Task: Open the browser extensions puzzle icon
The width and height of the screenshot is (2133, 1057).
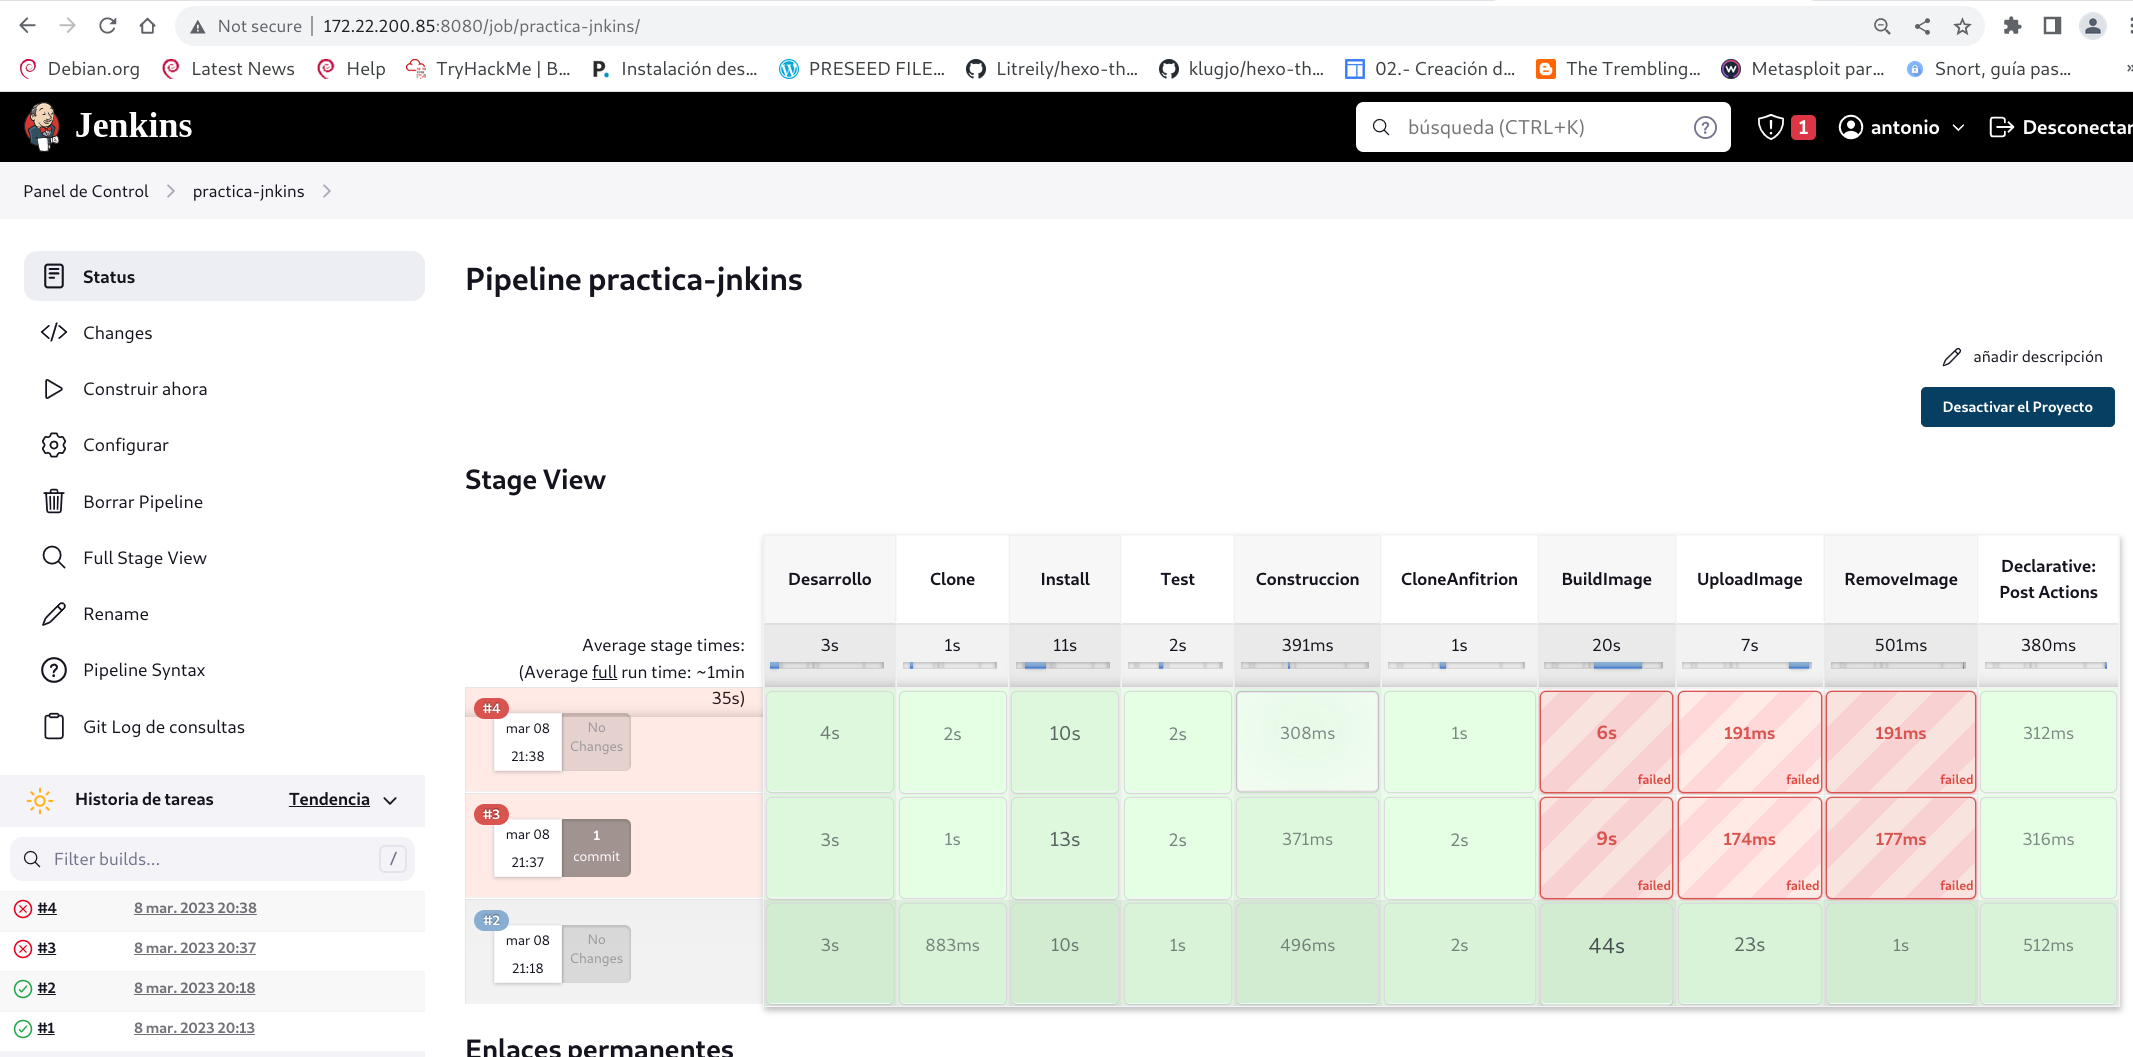Action: click(x=2012, y=26)
